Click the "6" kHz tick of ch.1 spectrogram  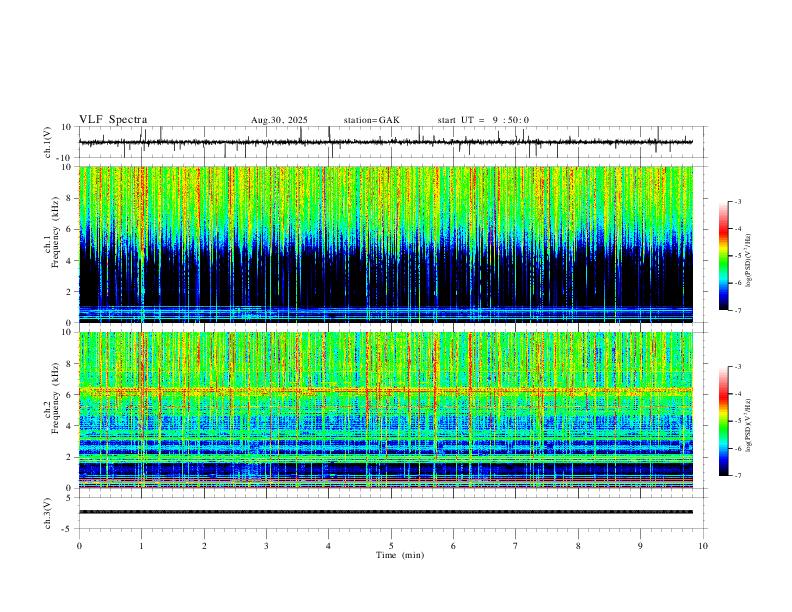tap(70, 229)
